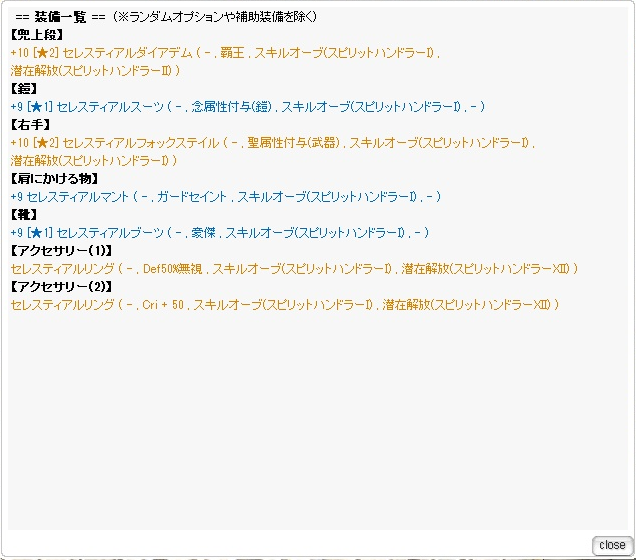Click the 【鎧】 section header

click(27, 89)
